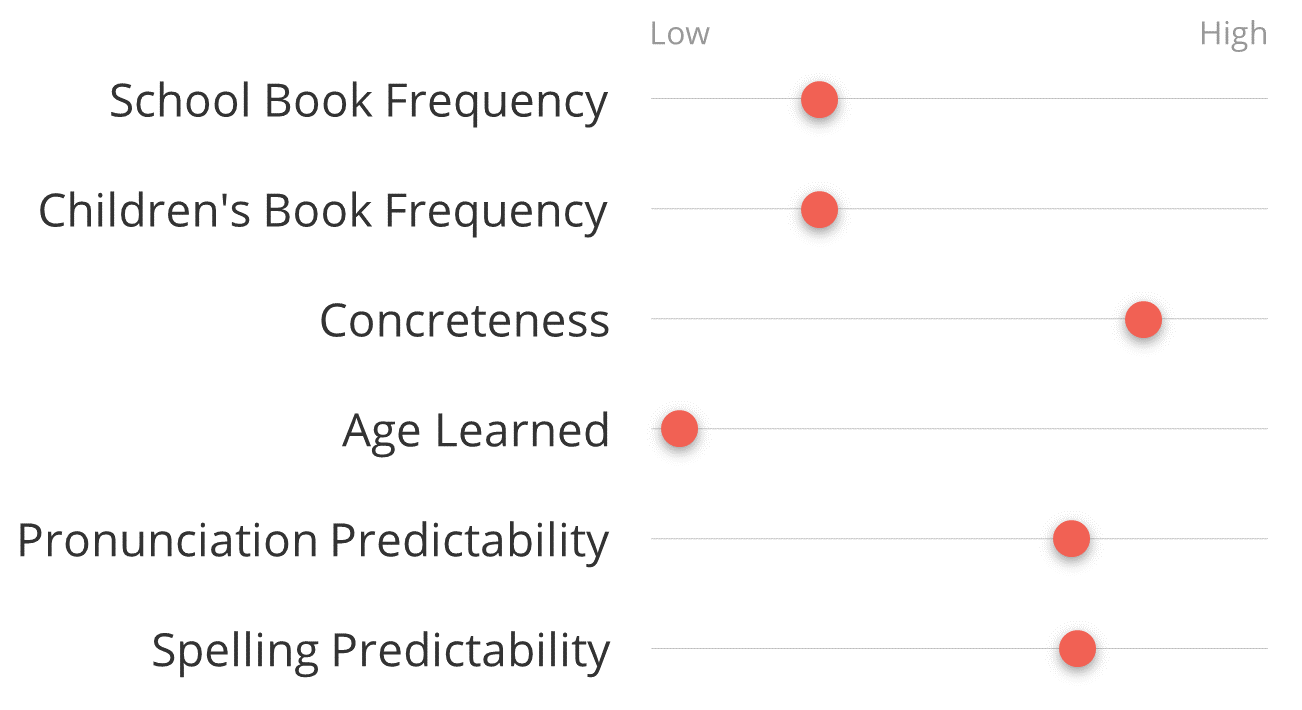Click the Low scale heading
1302x710 pixels.
click(680, 34)
